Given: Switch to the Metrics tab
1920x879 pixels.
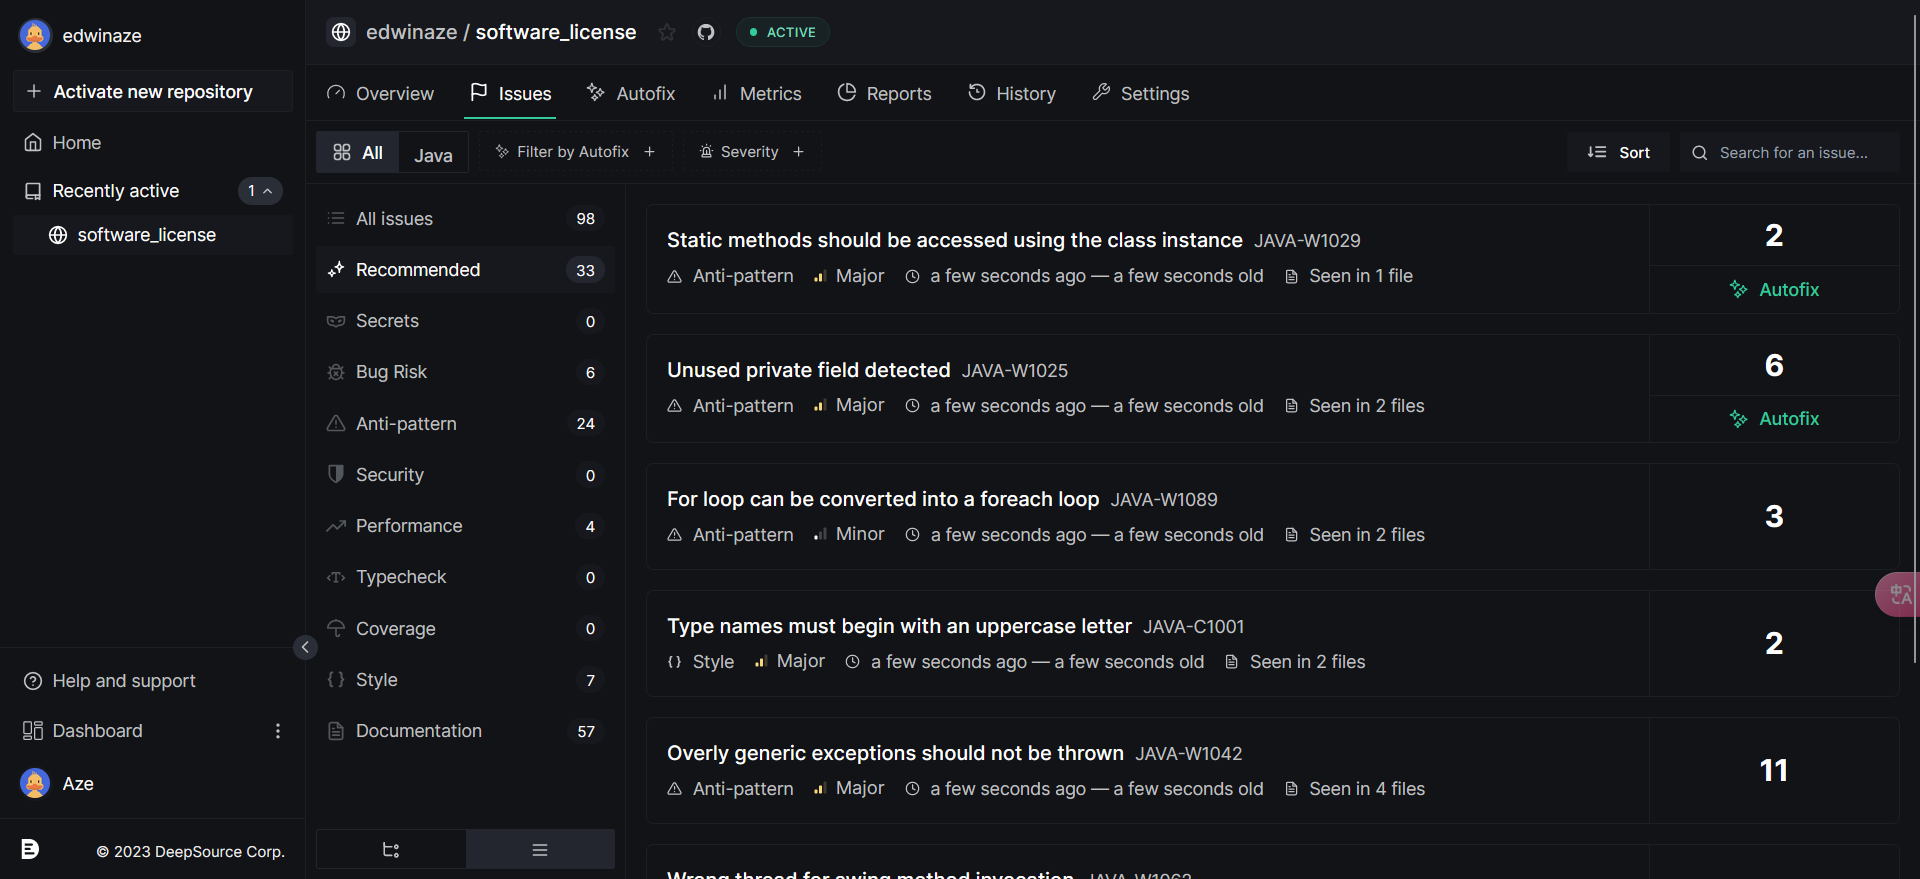Looking at the screenshot, I should [756, 94].
